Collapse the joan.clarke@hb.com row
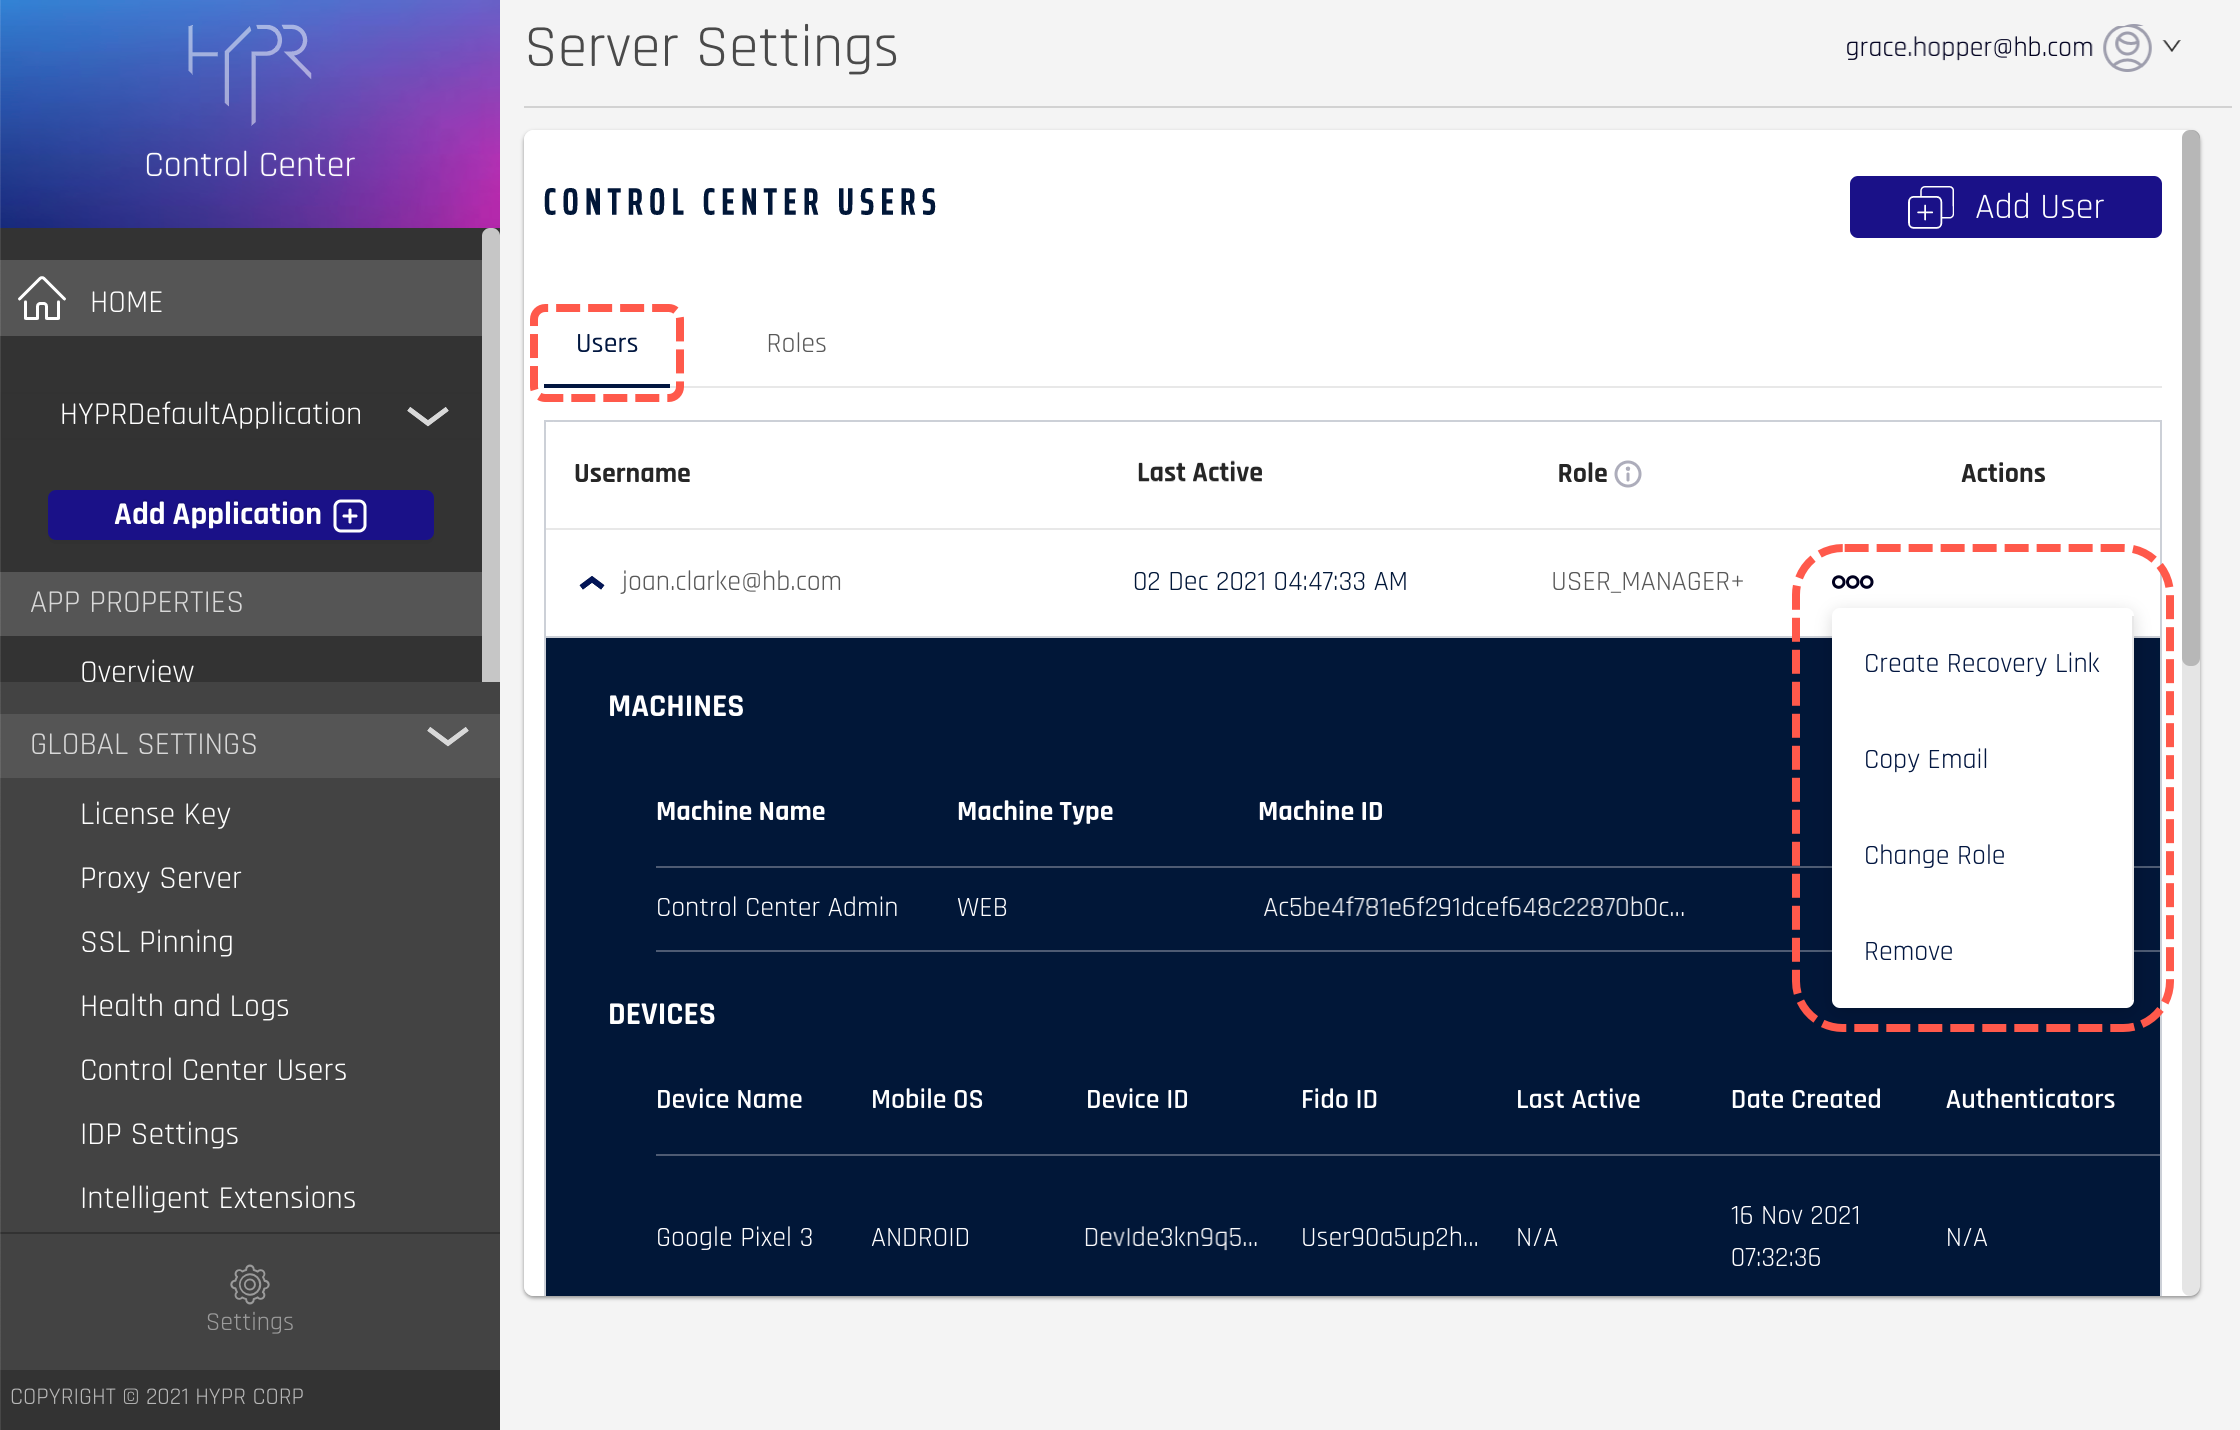Image resolution: width=2240 pixels, height=1430 pixels. point(592,582)
